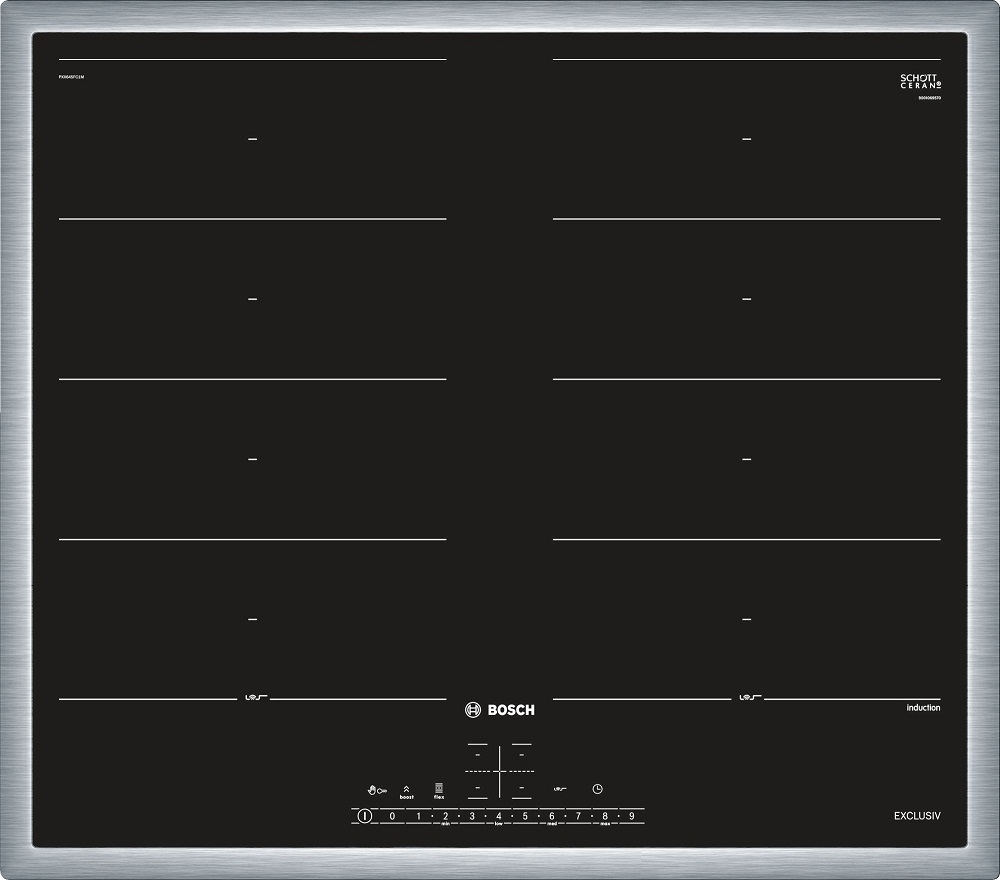
Task: Tap the half-step dot between 4 and 5
Action: pyautogui.click(x=512, y=816)
